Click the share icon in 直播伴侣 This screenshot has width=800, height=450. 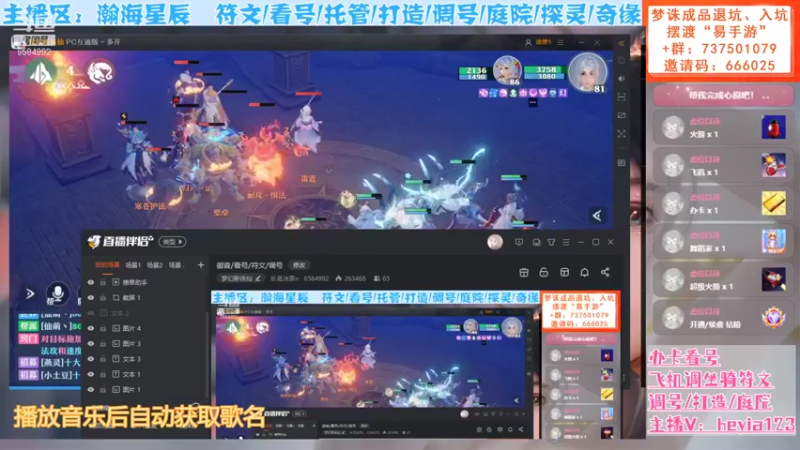605,272
